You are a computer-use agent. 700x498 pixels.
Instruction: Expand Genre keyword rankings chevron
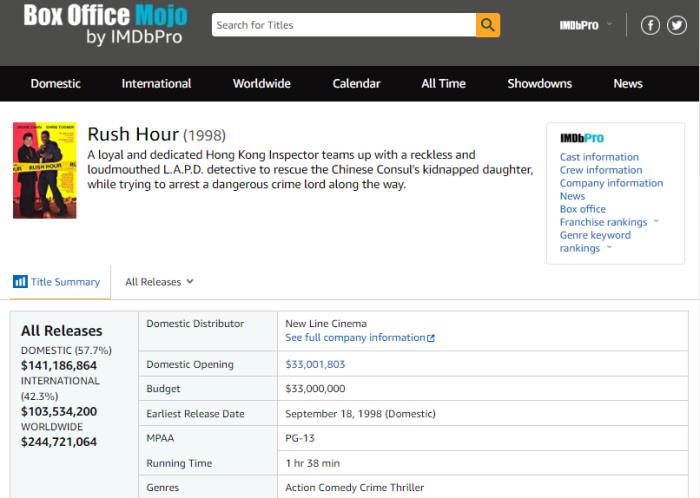pos(609,248)
